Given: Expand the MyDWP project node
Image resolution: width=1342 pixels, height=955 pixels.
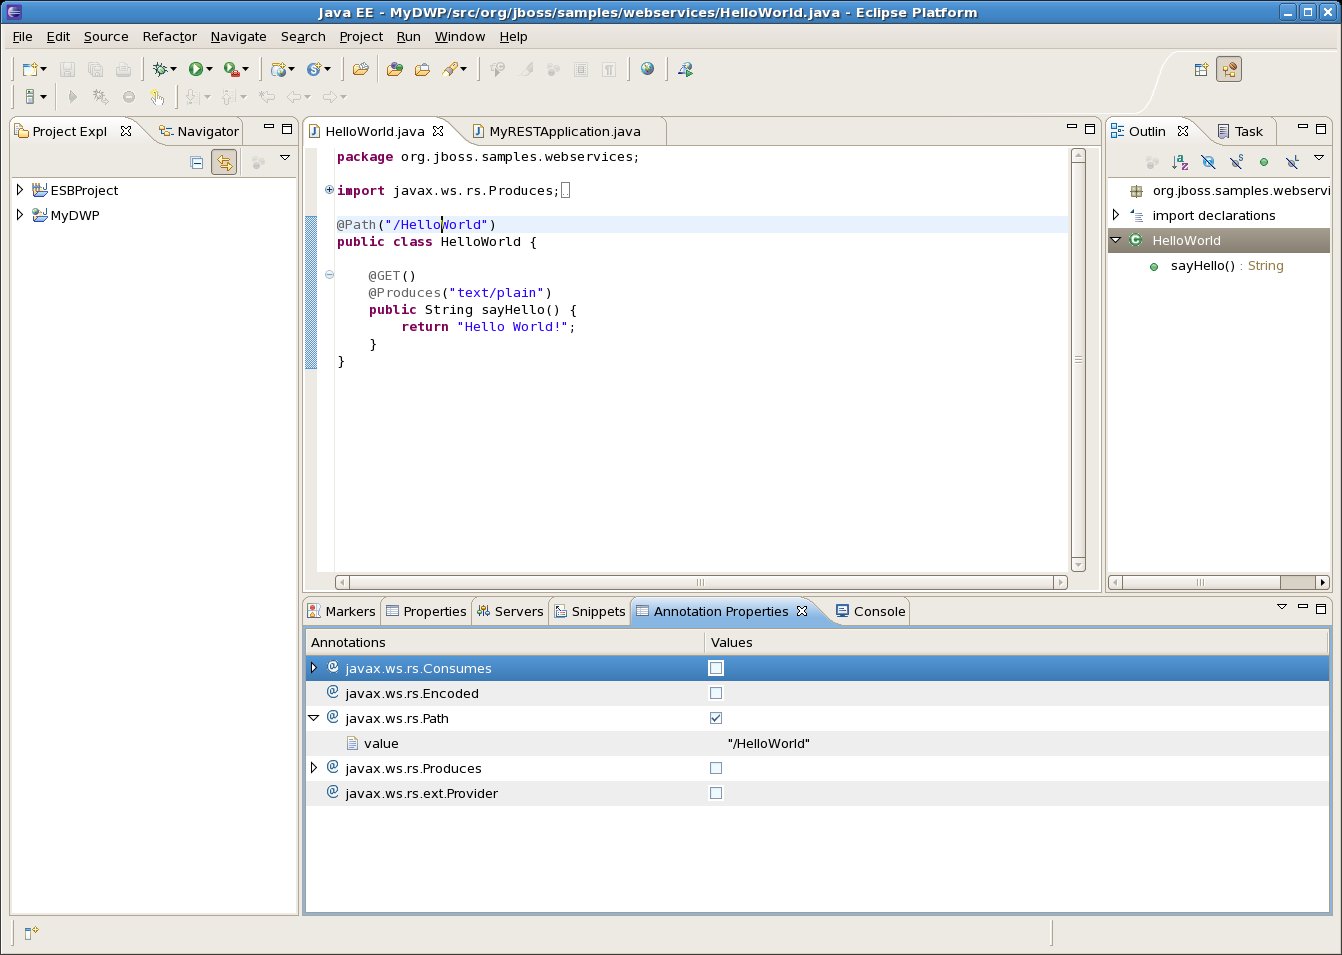Looking at the screenshot, I should pyautogui.click(x=20, y=214).
